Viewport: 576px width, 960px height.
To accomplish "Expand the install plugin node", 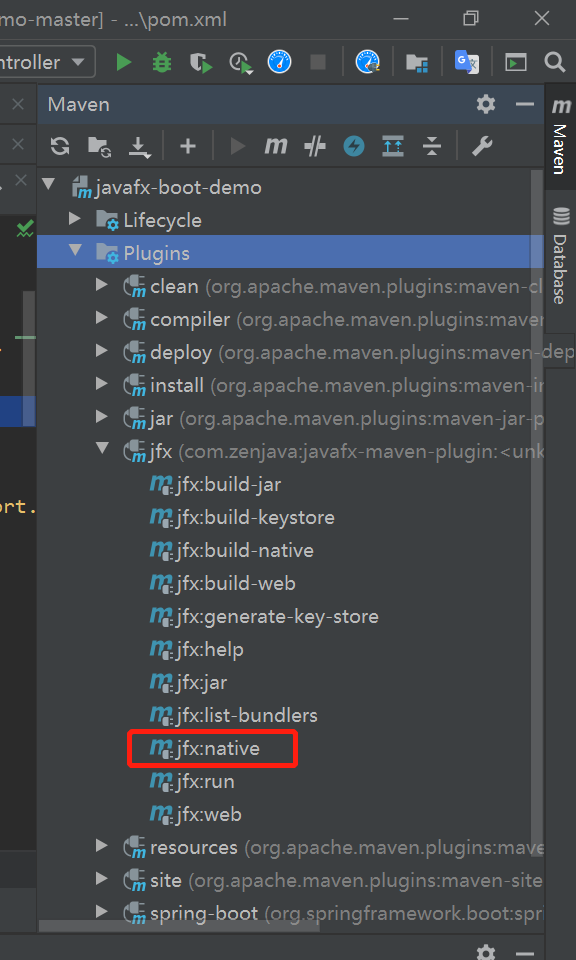I will pos(102,384).
